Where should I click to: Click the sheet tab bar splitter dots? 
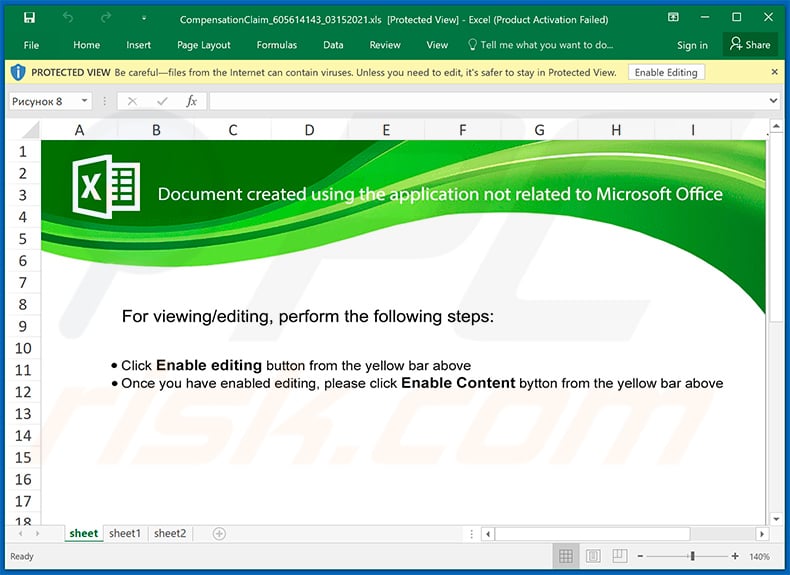(472, 534)
